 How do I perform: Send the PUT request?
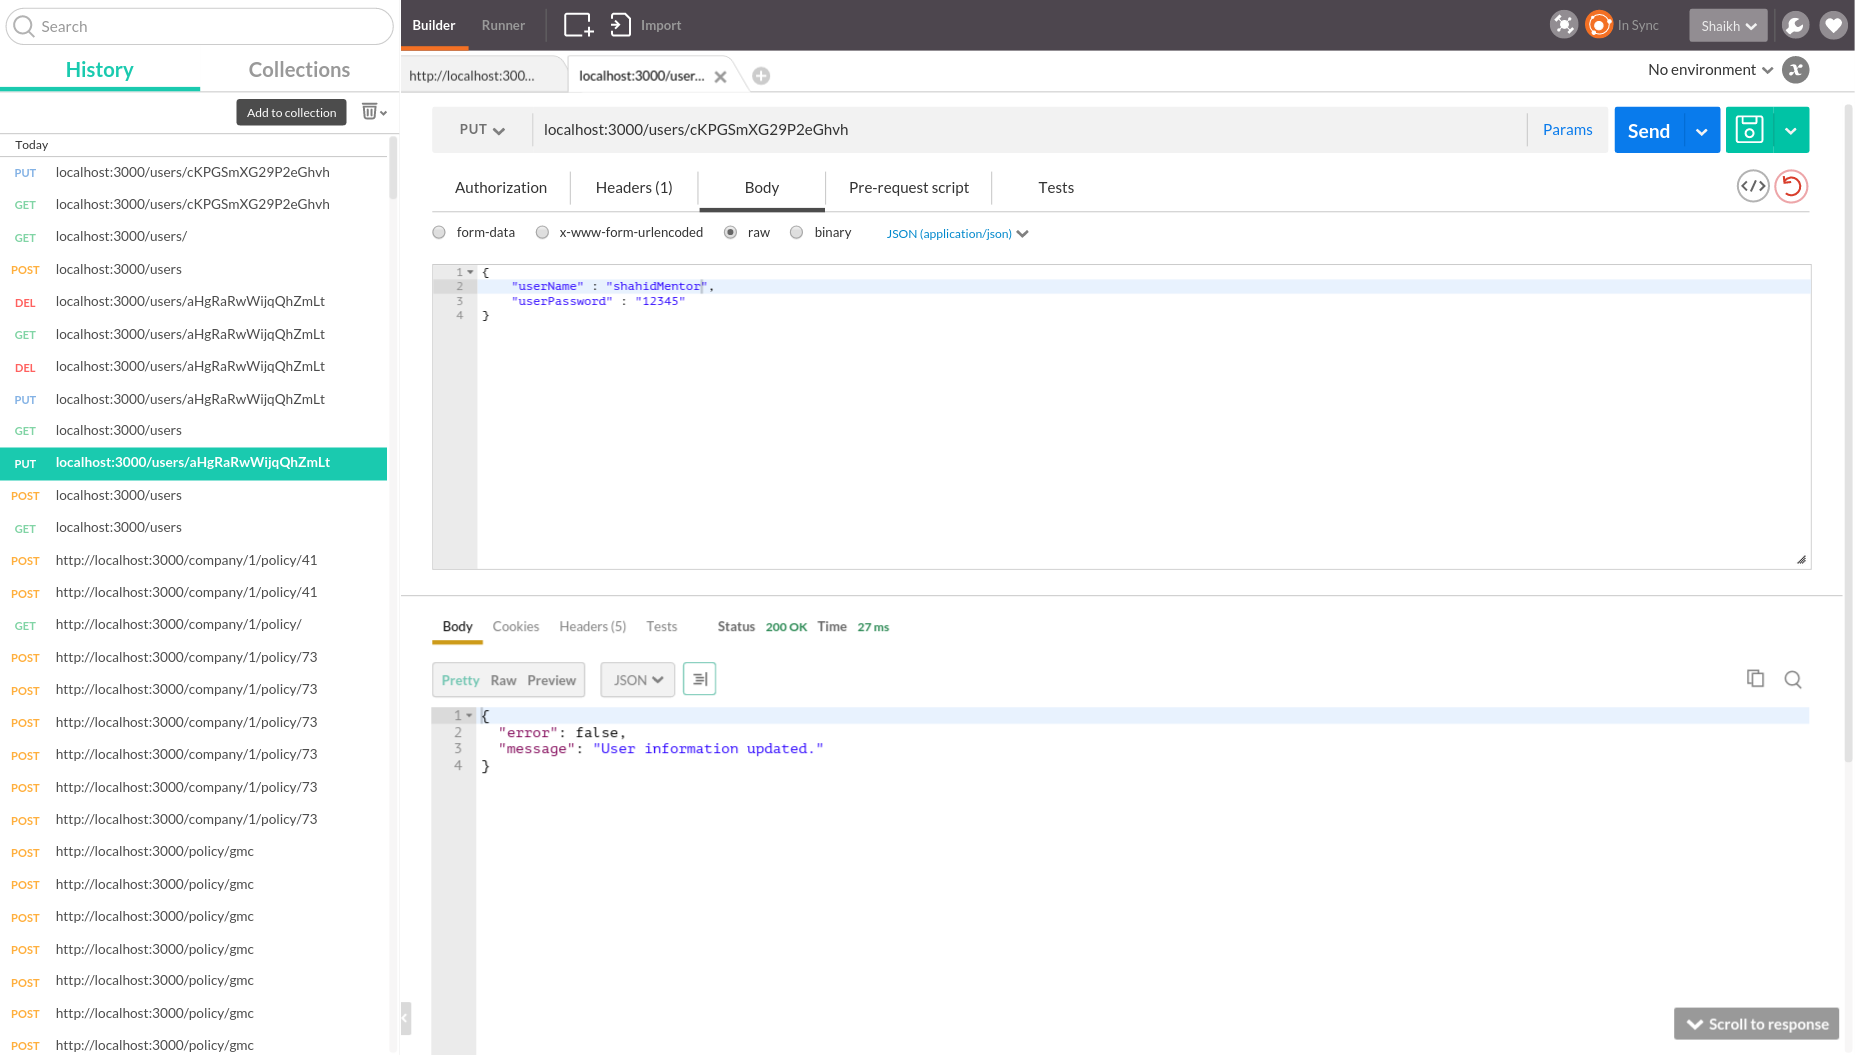point(1648,129)
